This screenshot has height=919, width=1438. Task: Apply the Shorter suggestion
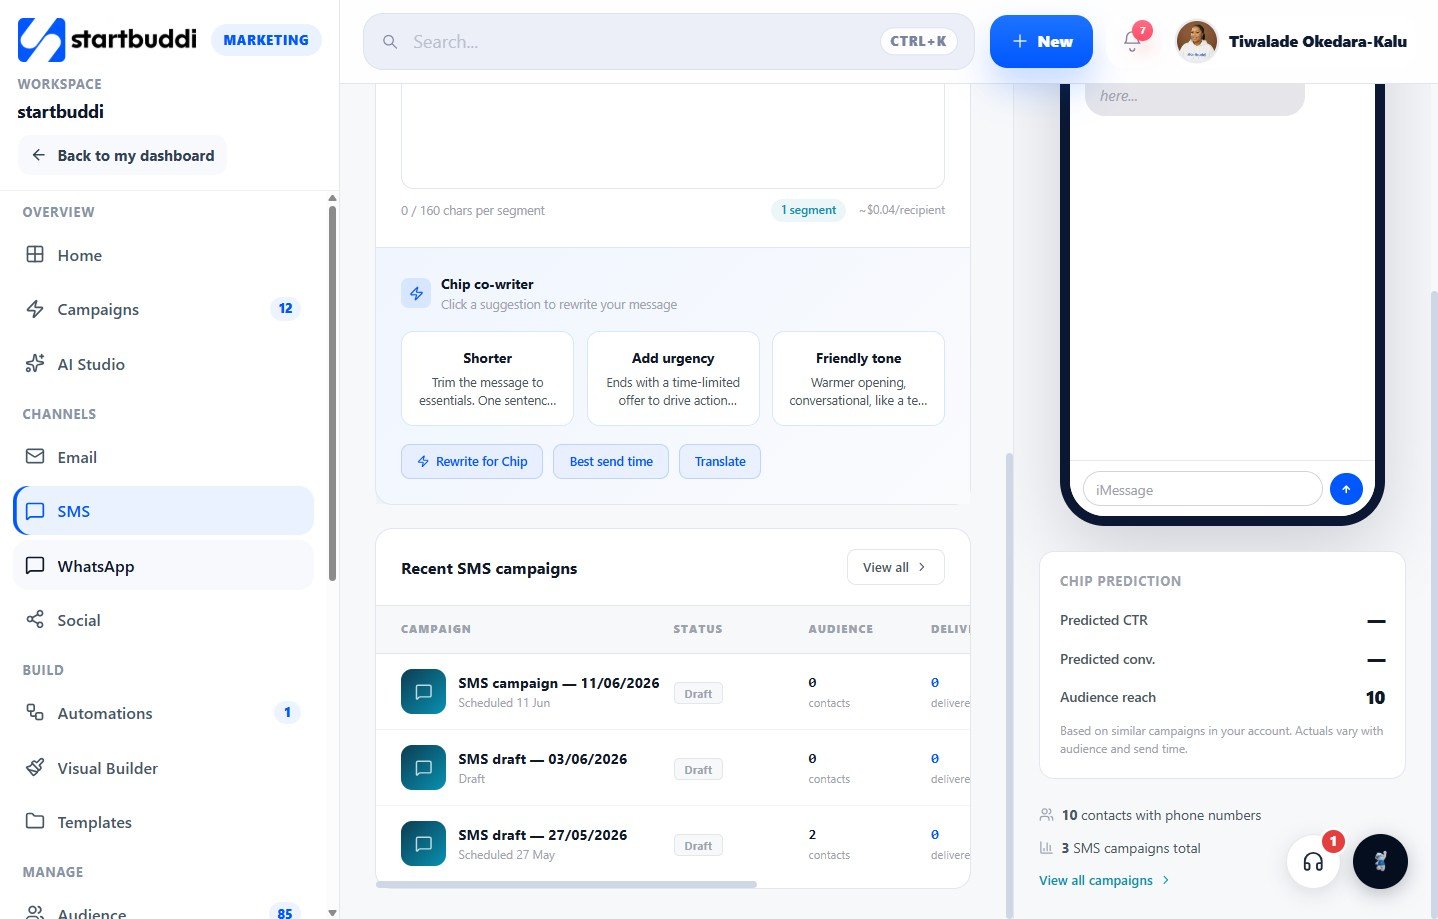(x=487, y=378)
